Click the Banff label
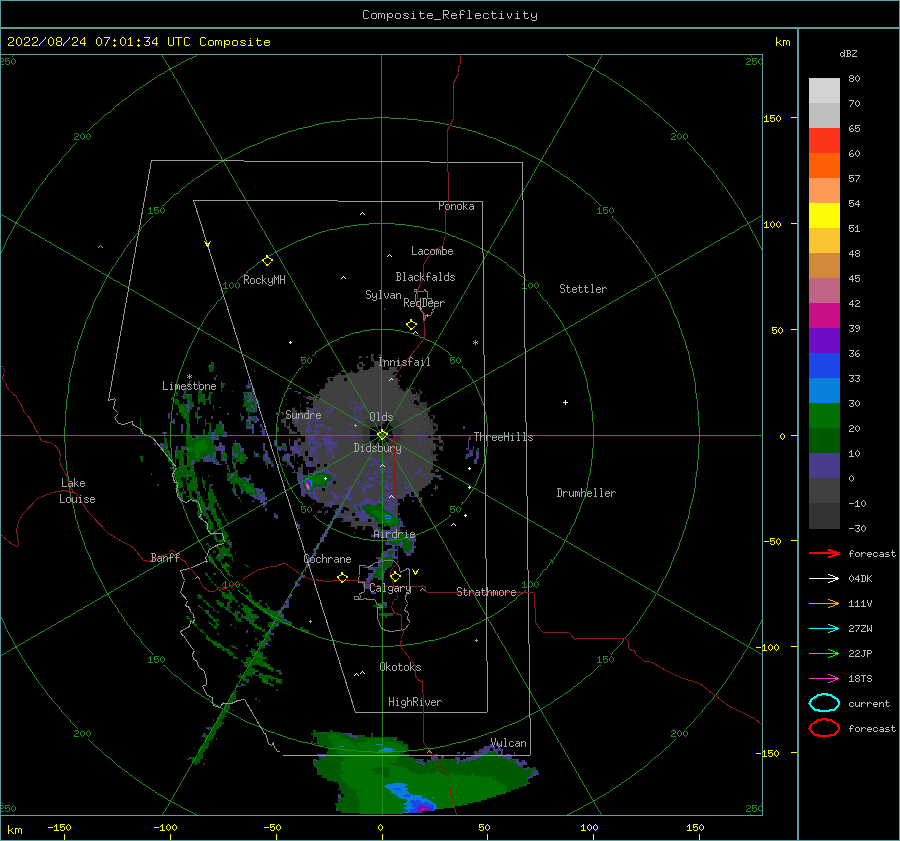The height and width of the screenshot is (841, 900). [165, 557]
